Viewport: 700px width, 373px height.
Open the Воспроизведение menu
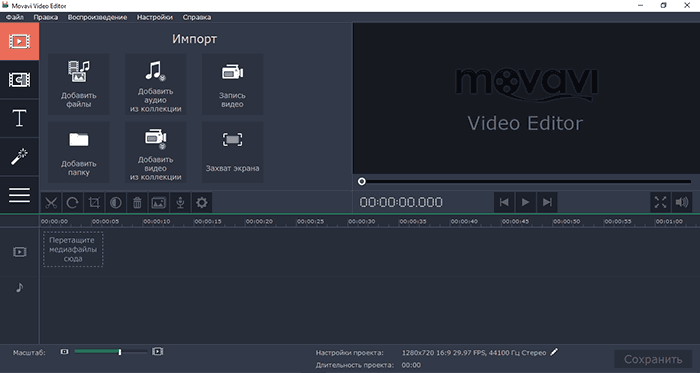tap(97, 17)
